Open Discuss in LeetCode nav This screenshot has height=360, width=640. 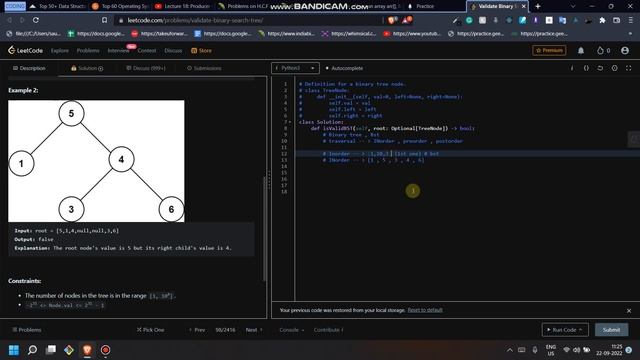[x=173, y=51]
